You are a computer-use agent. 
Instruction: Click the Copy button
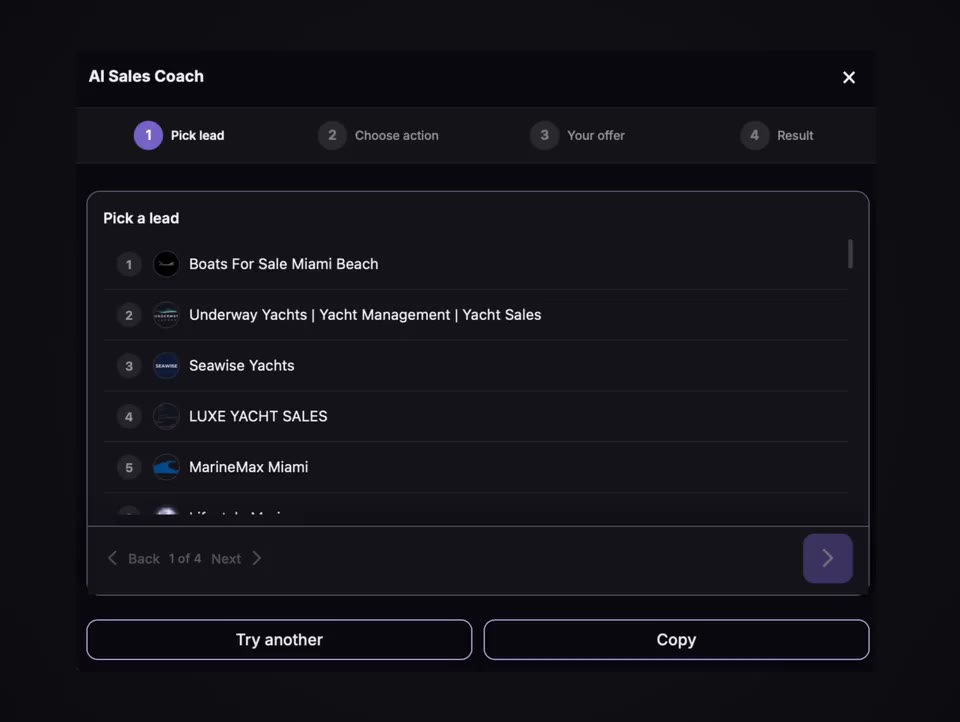[x=676, y=639]
